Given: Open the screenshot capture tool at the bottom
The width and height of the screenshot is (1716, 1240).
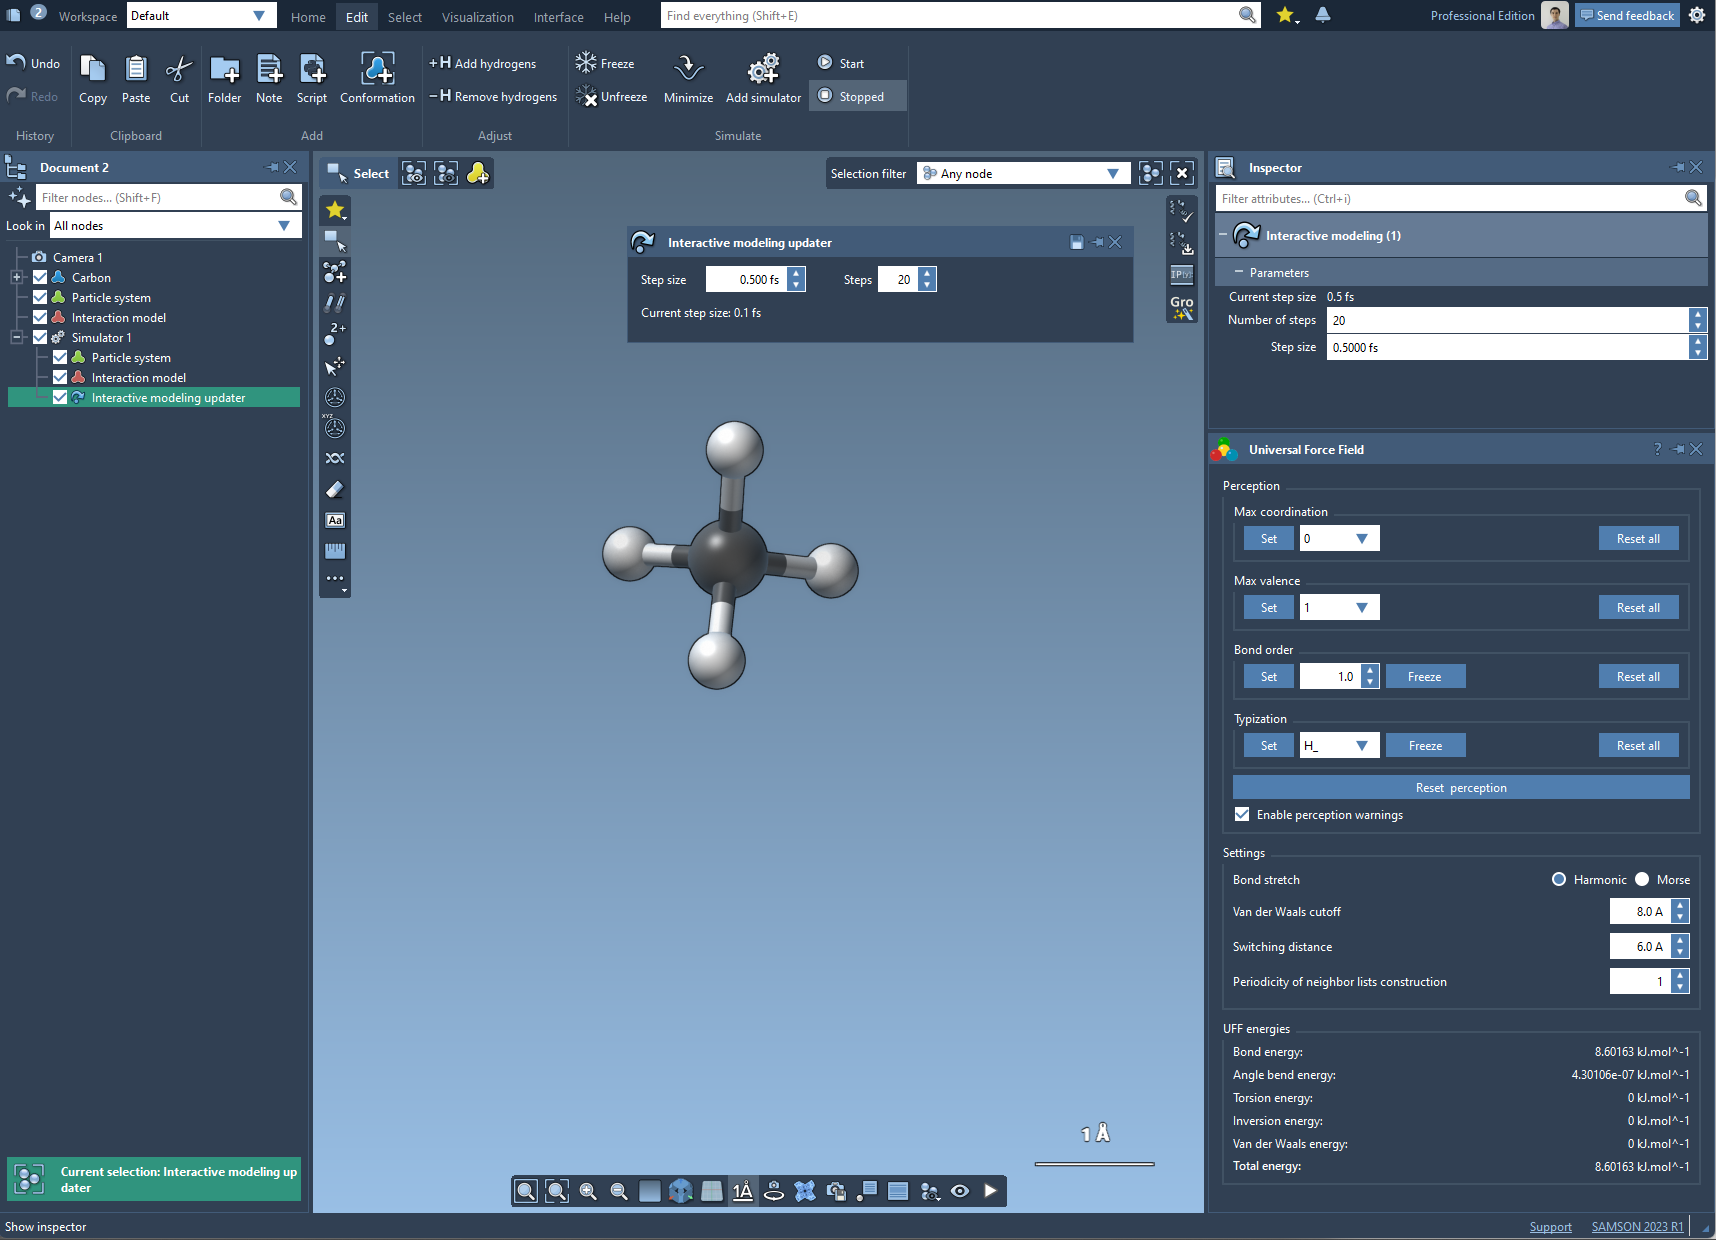Looking at the screenshot, I should coord(836,1191).
